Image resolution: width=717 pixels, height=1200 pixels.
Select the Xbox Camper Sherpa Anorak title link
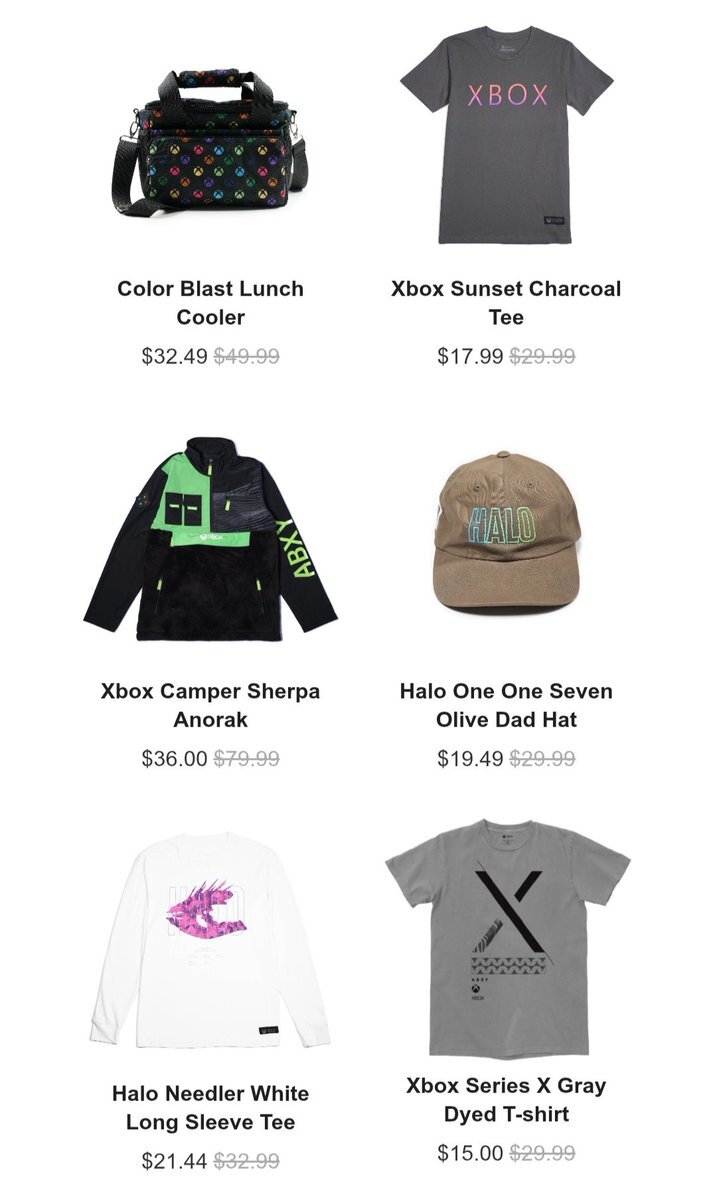(x=210, y=705)
